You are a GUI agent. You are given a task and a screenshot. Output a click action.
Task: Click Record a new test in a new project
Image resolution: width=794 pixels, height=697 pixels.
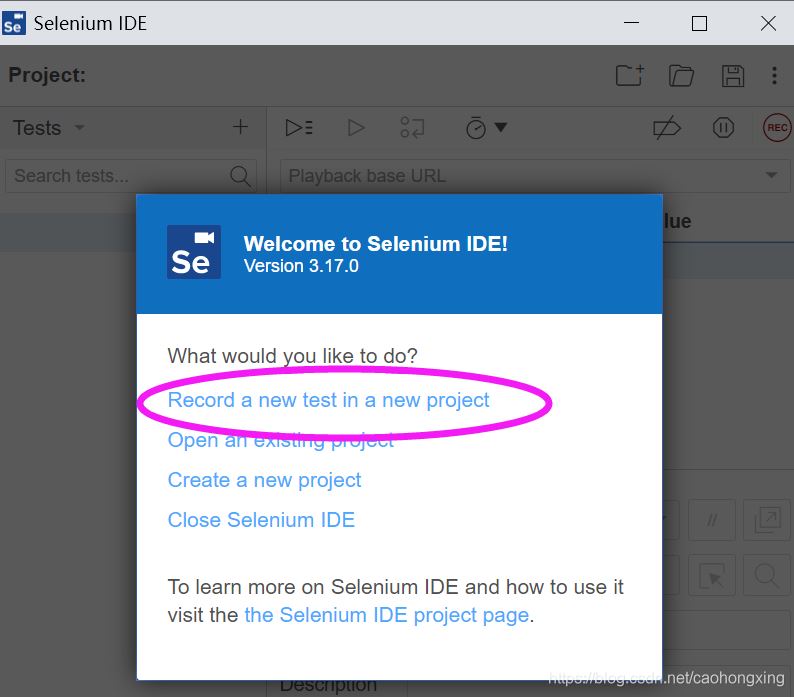pos(328,400)
